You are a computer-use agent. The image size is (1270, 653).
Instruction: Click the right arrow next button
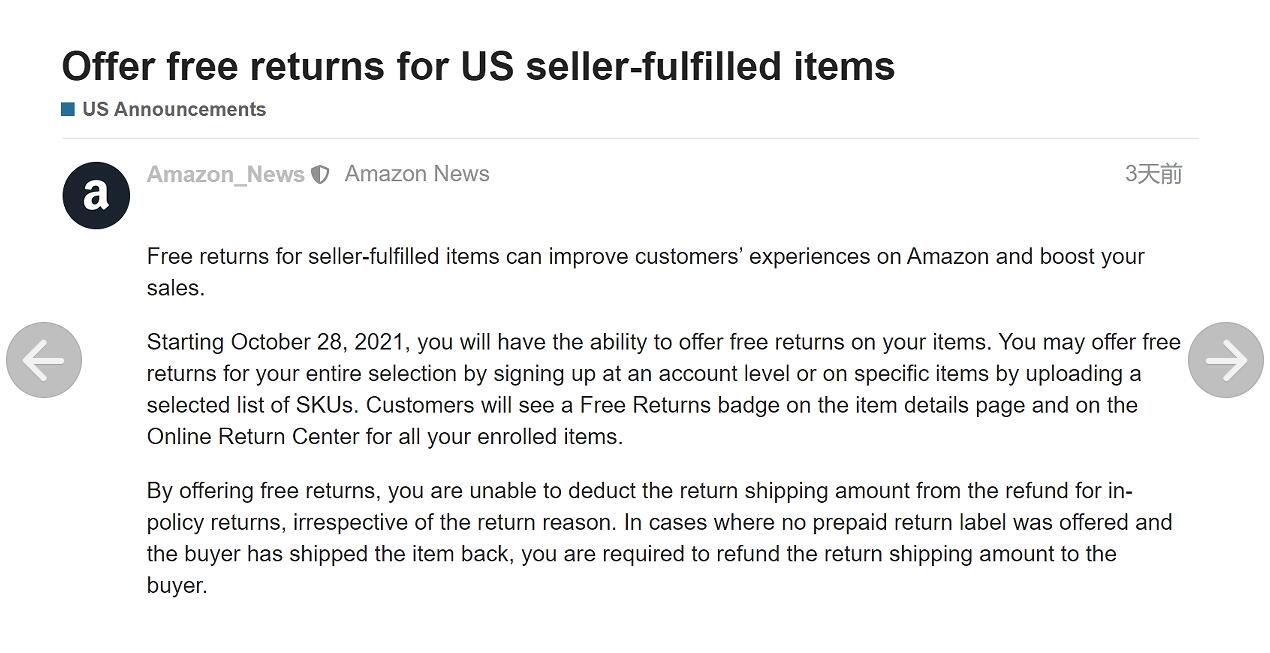(x=1225, y=360)
